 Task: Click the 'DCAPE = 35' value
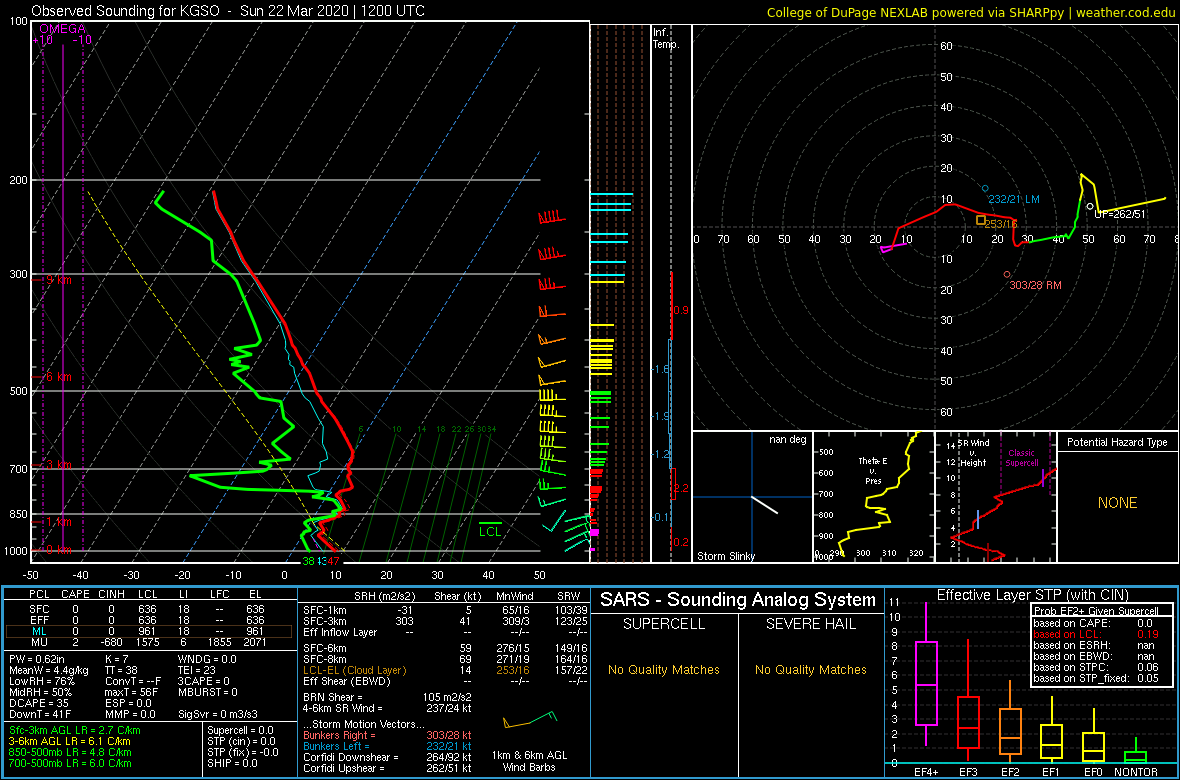click(x=40, y=702)
